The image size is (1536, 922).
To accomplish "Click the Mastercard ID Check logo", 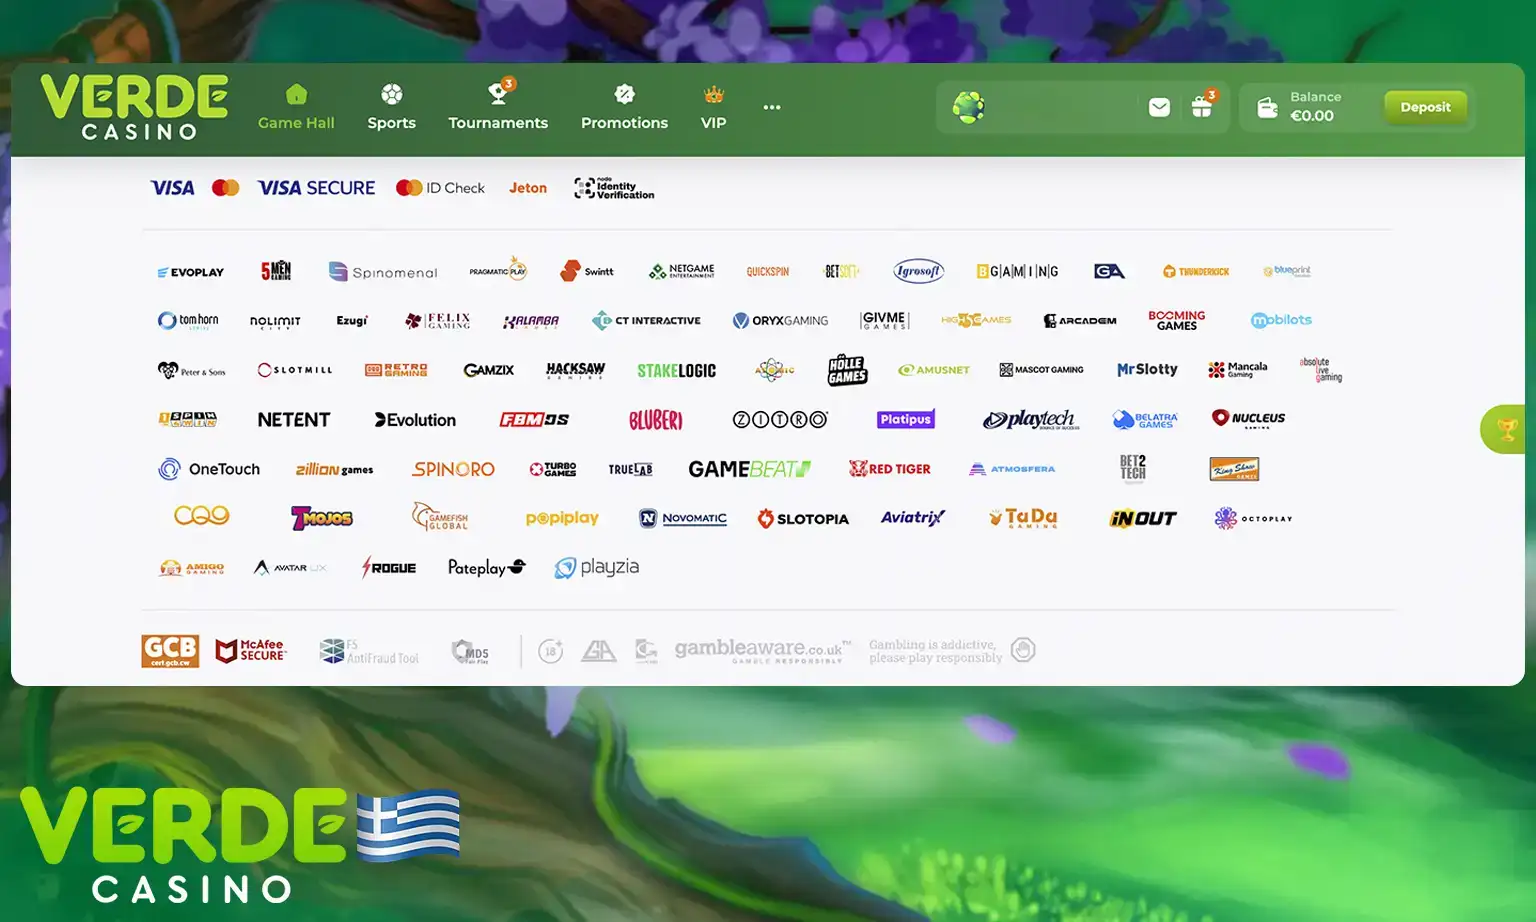I will click(440, 188).
